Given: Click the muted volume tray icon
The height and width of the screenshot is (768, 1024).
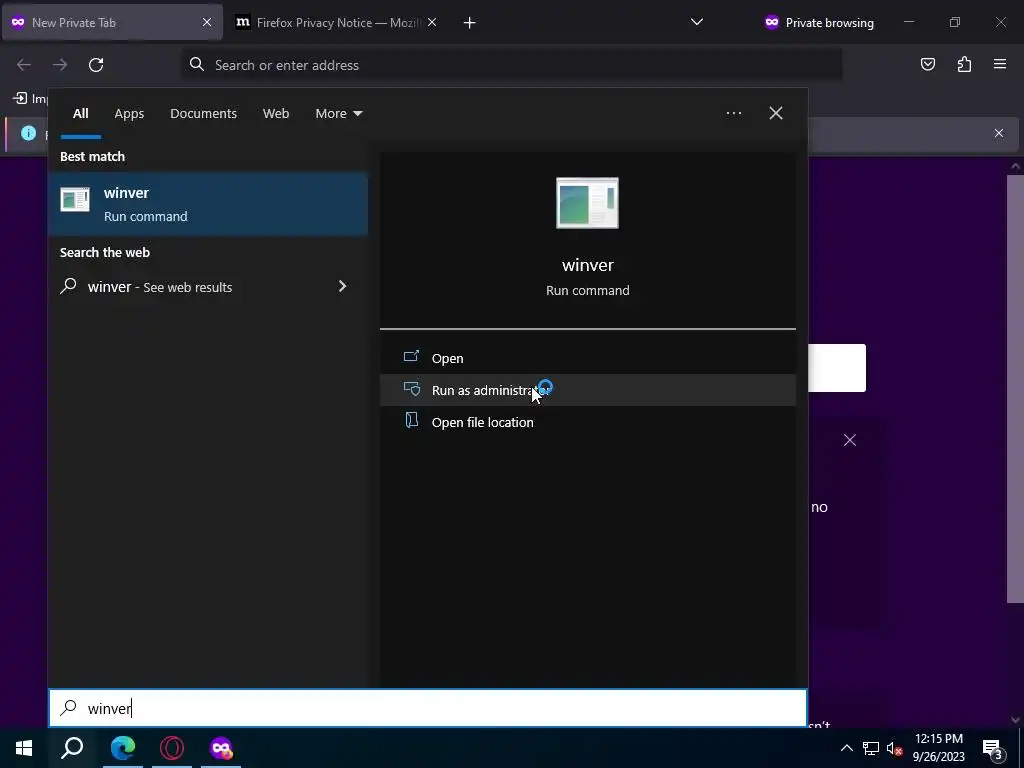Looking at the screenshot, I should [895, 748].
